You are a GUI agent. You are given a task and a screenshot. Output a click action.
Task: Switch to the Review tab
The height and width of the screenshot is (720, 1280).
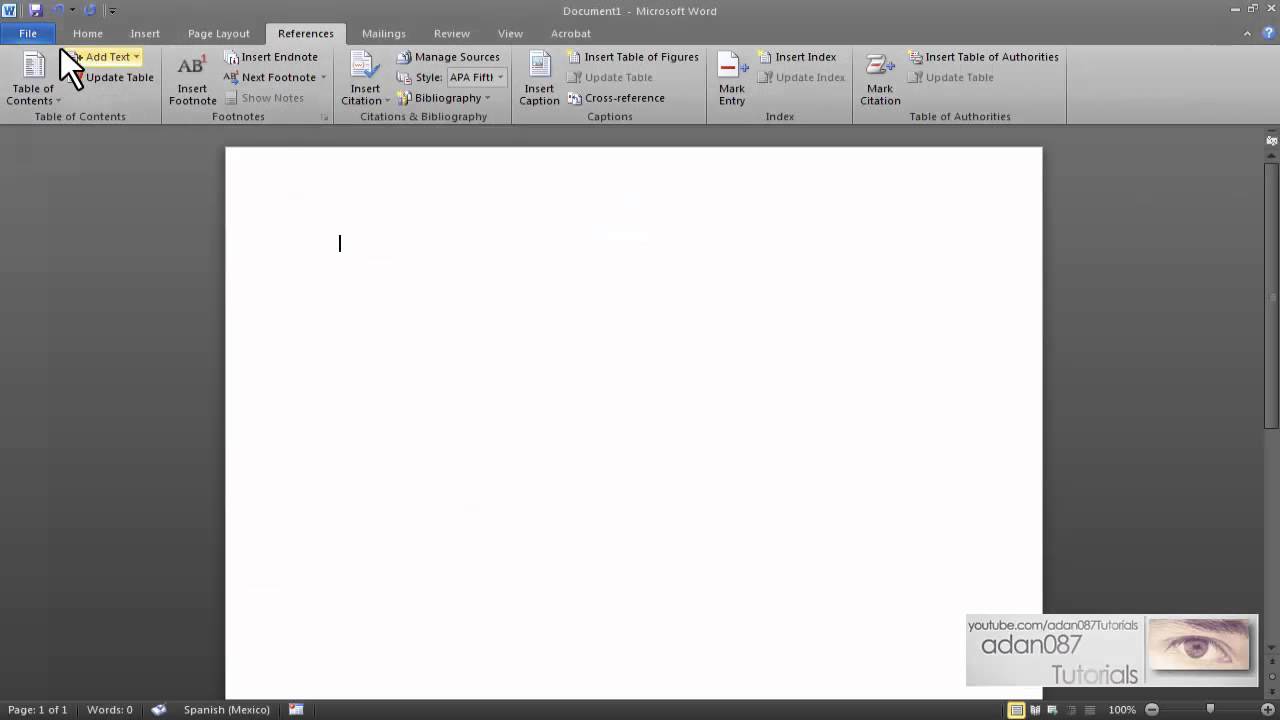coord(452,33)
